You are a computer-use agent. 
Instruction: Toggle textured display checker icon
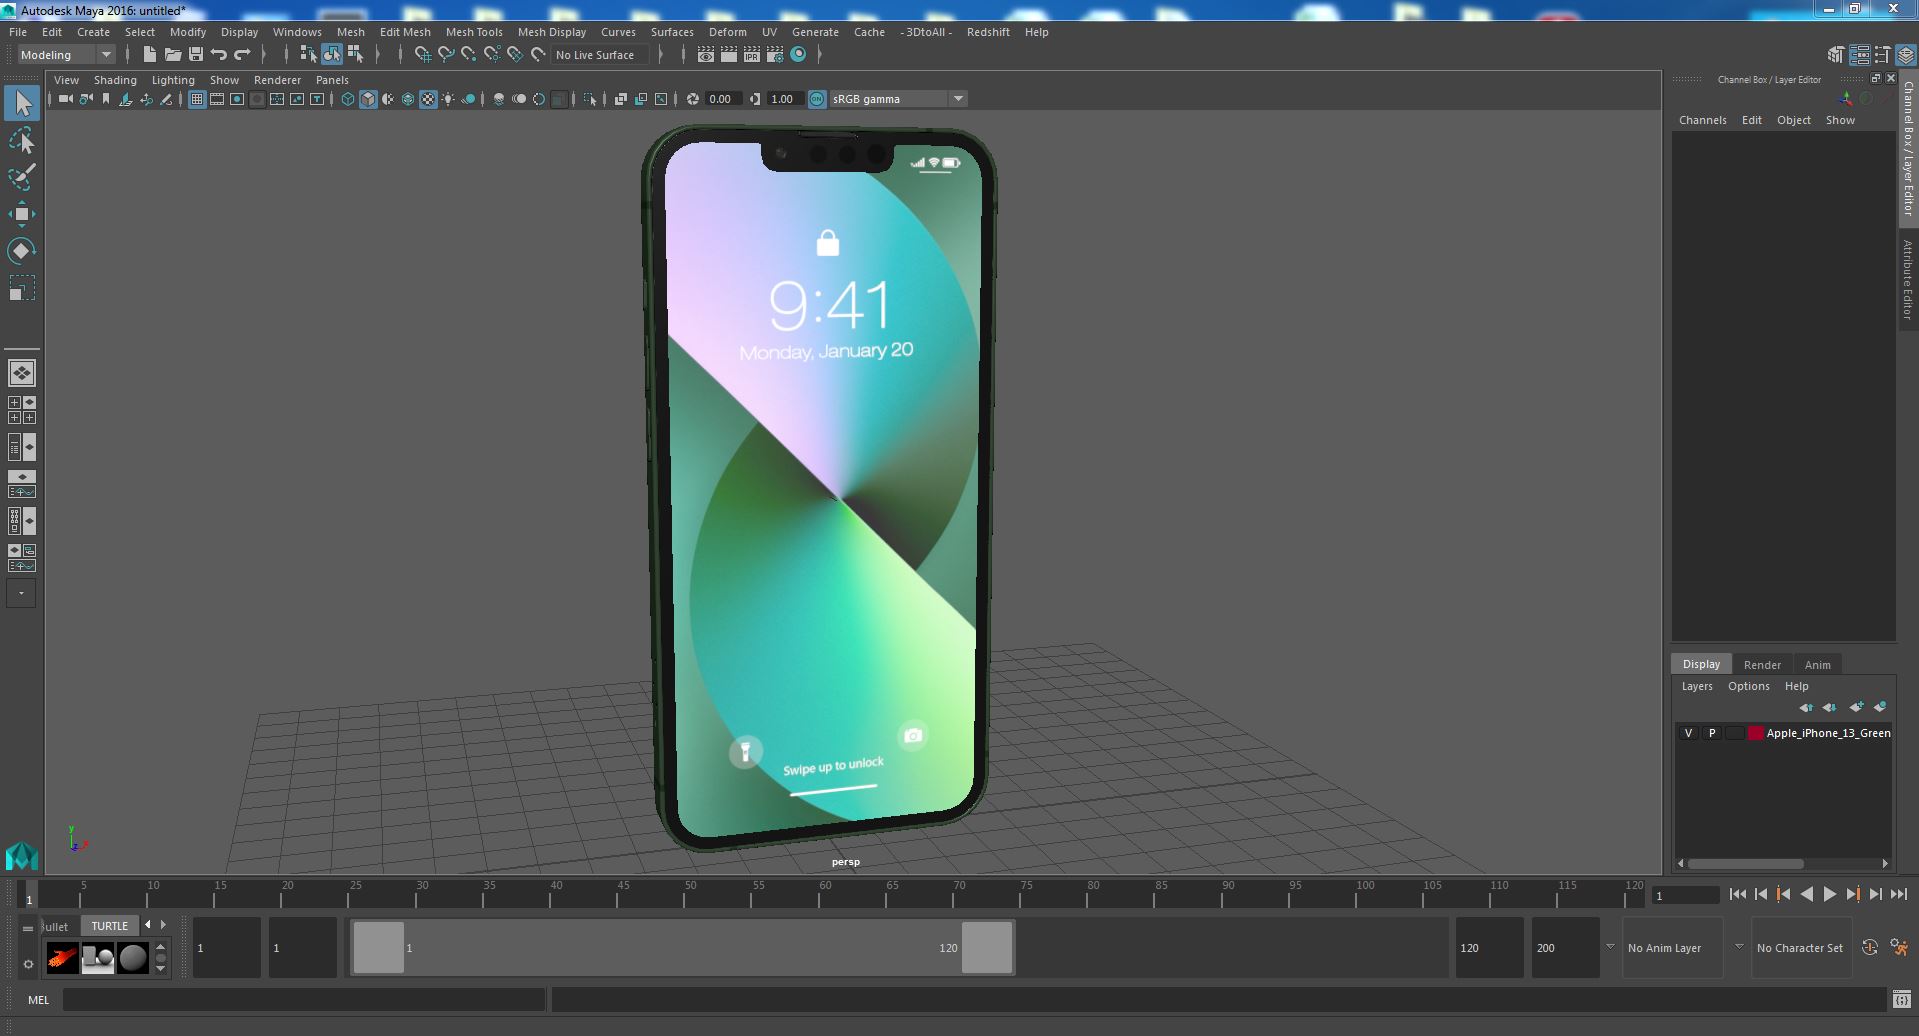click(x=428, y=99)
